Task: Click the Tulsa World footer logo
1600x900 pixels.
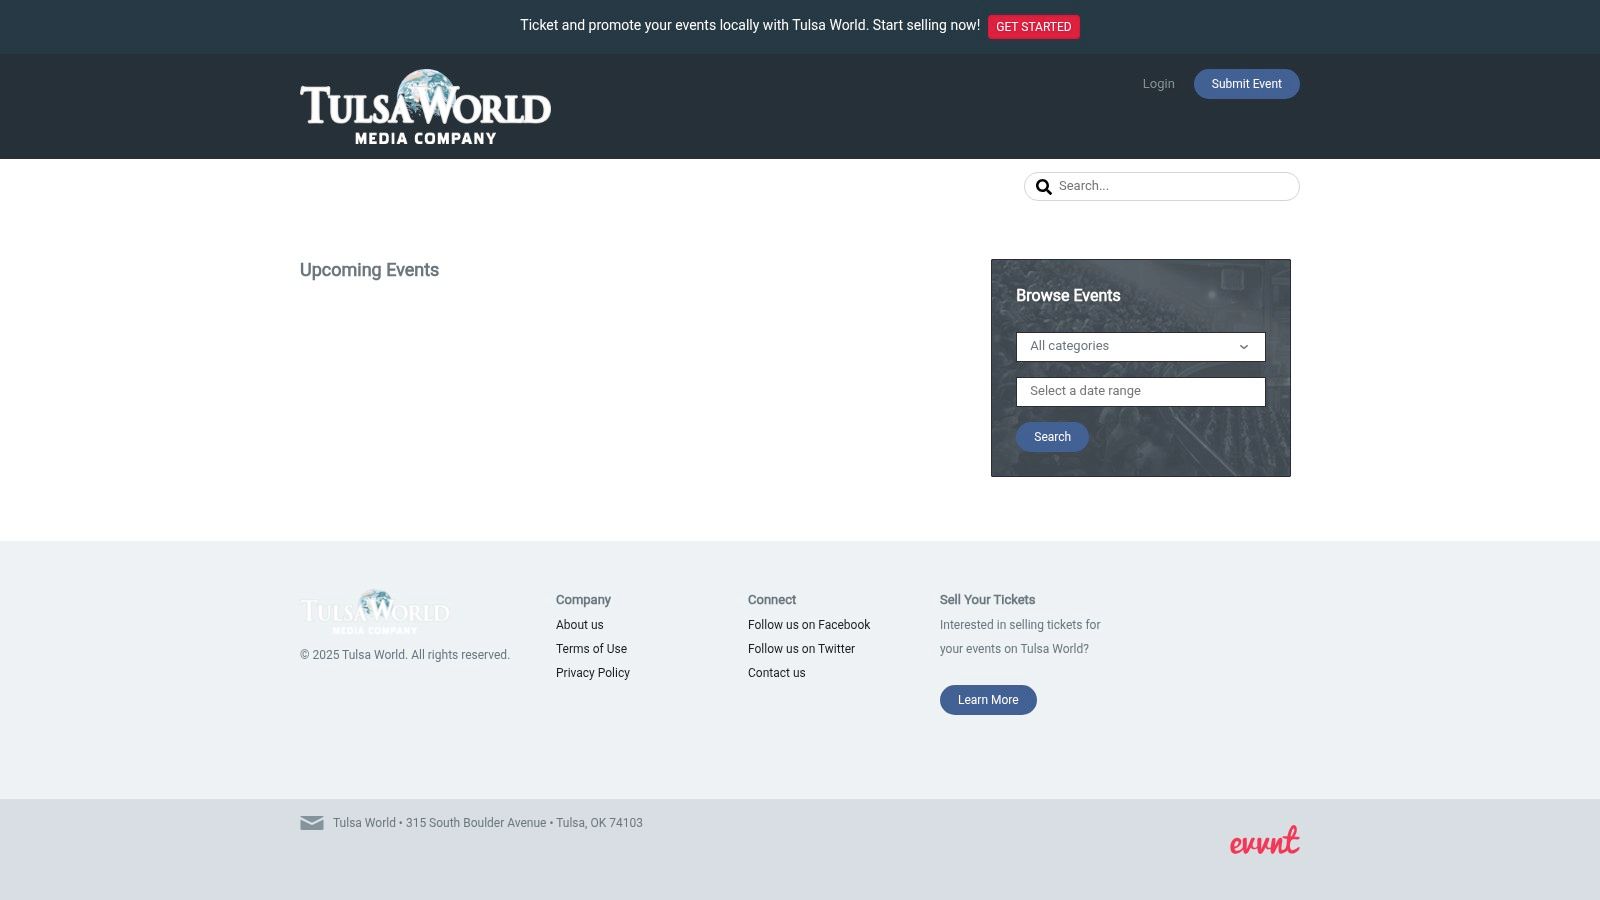Action: tap(374, 610)
